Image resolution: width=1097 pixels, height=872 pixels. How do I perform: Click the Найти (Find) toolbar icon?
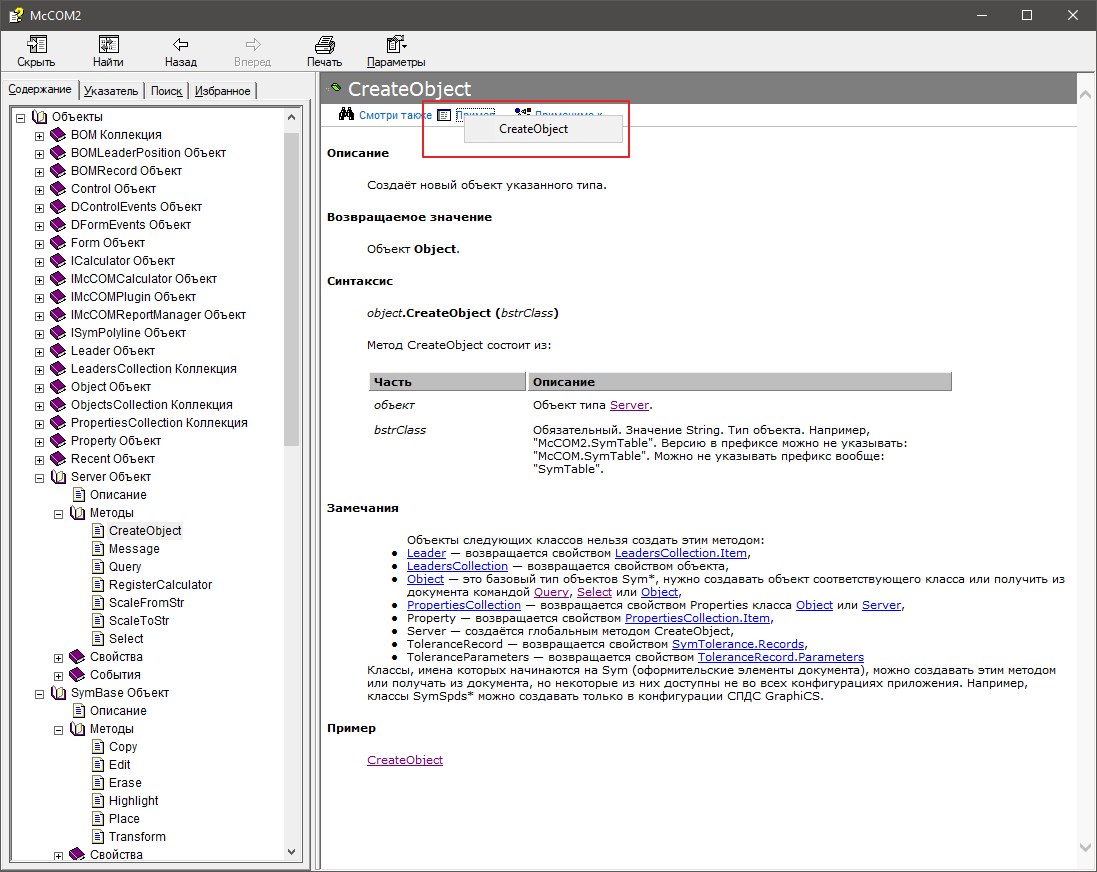(x=108, y=45)
